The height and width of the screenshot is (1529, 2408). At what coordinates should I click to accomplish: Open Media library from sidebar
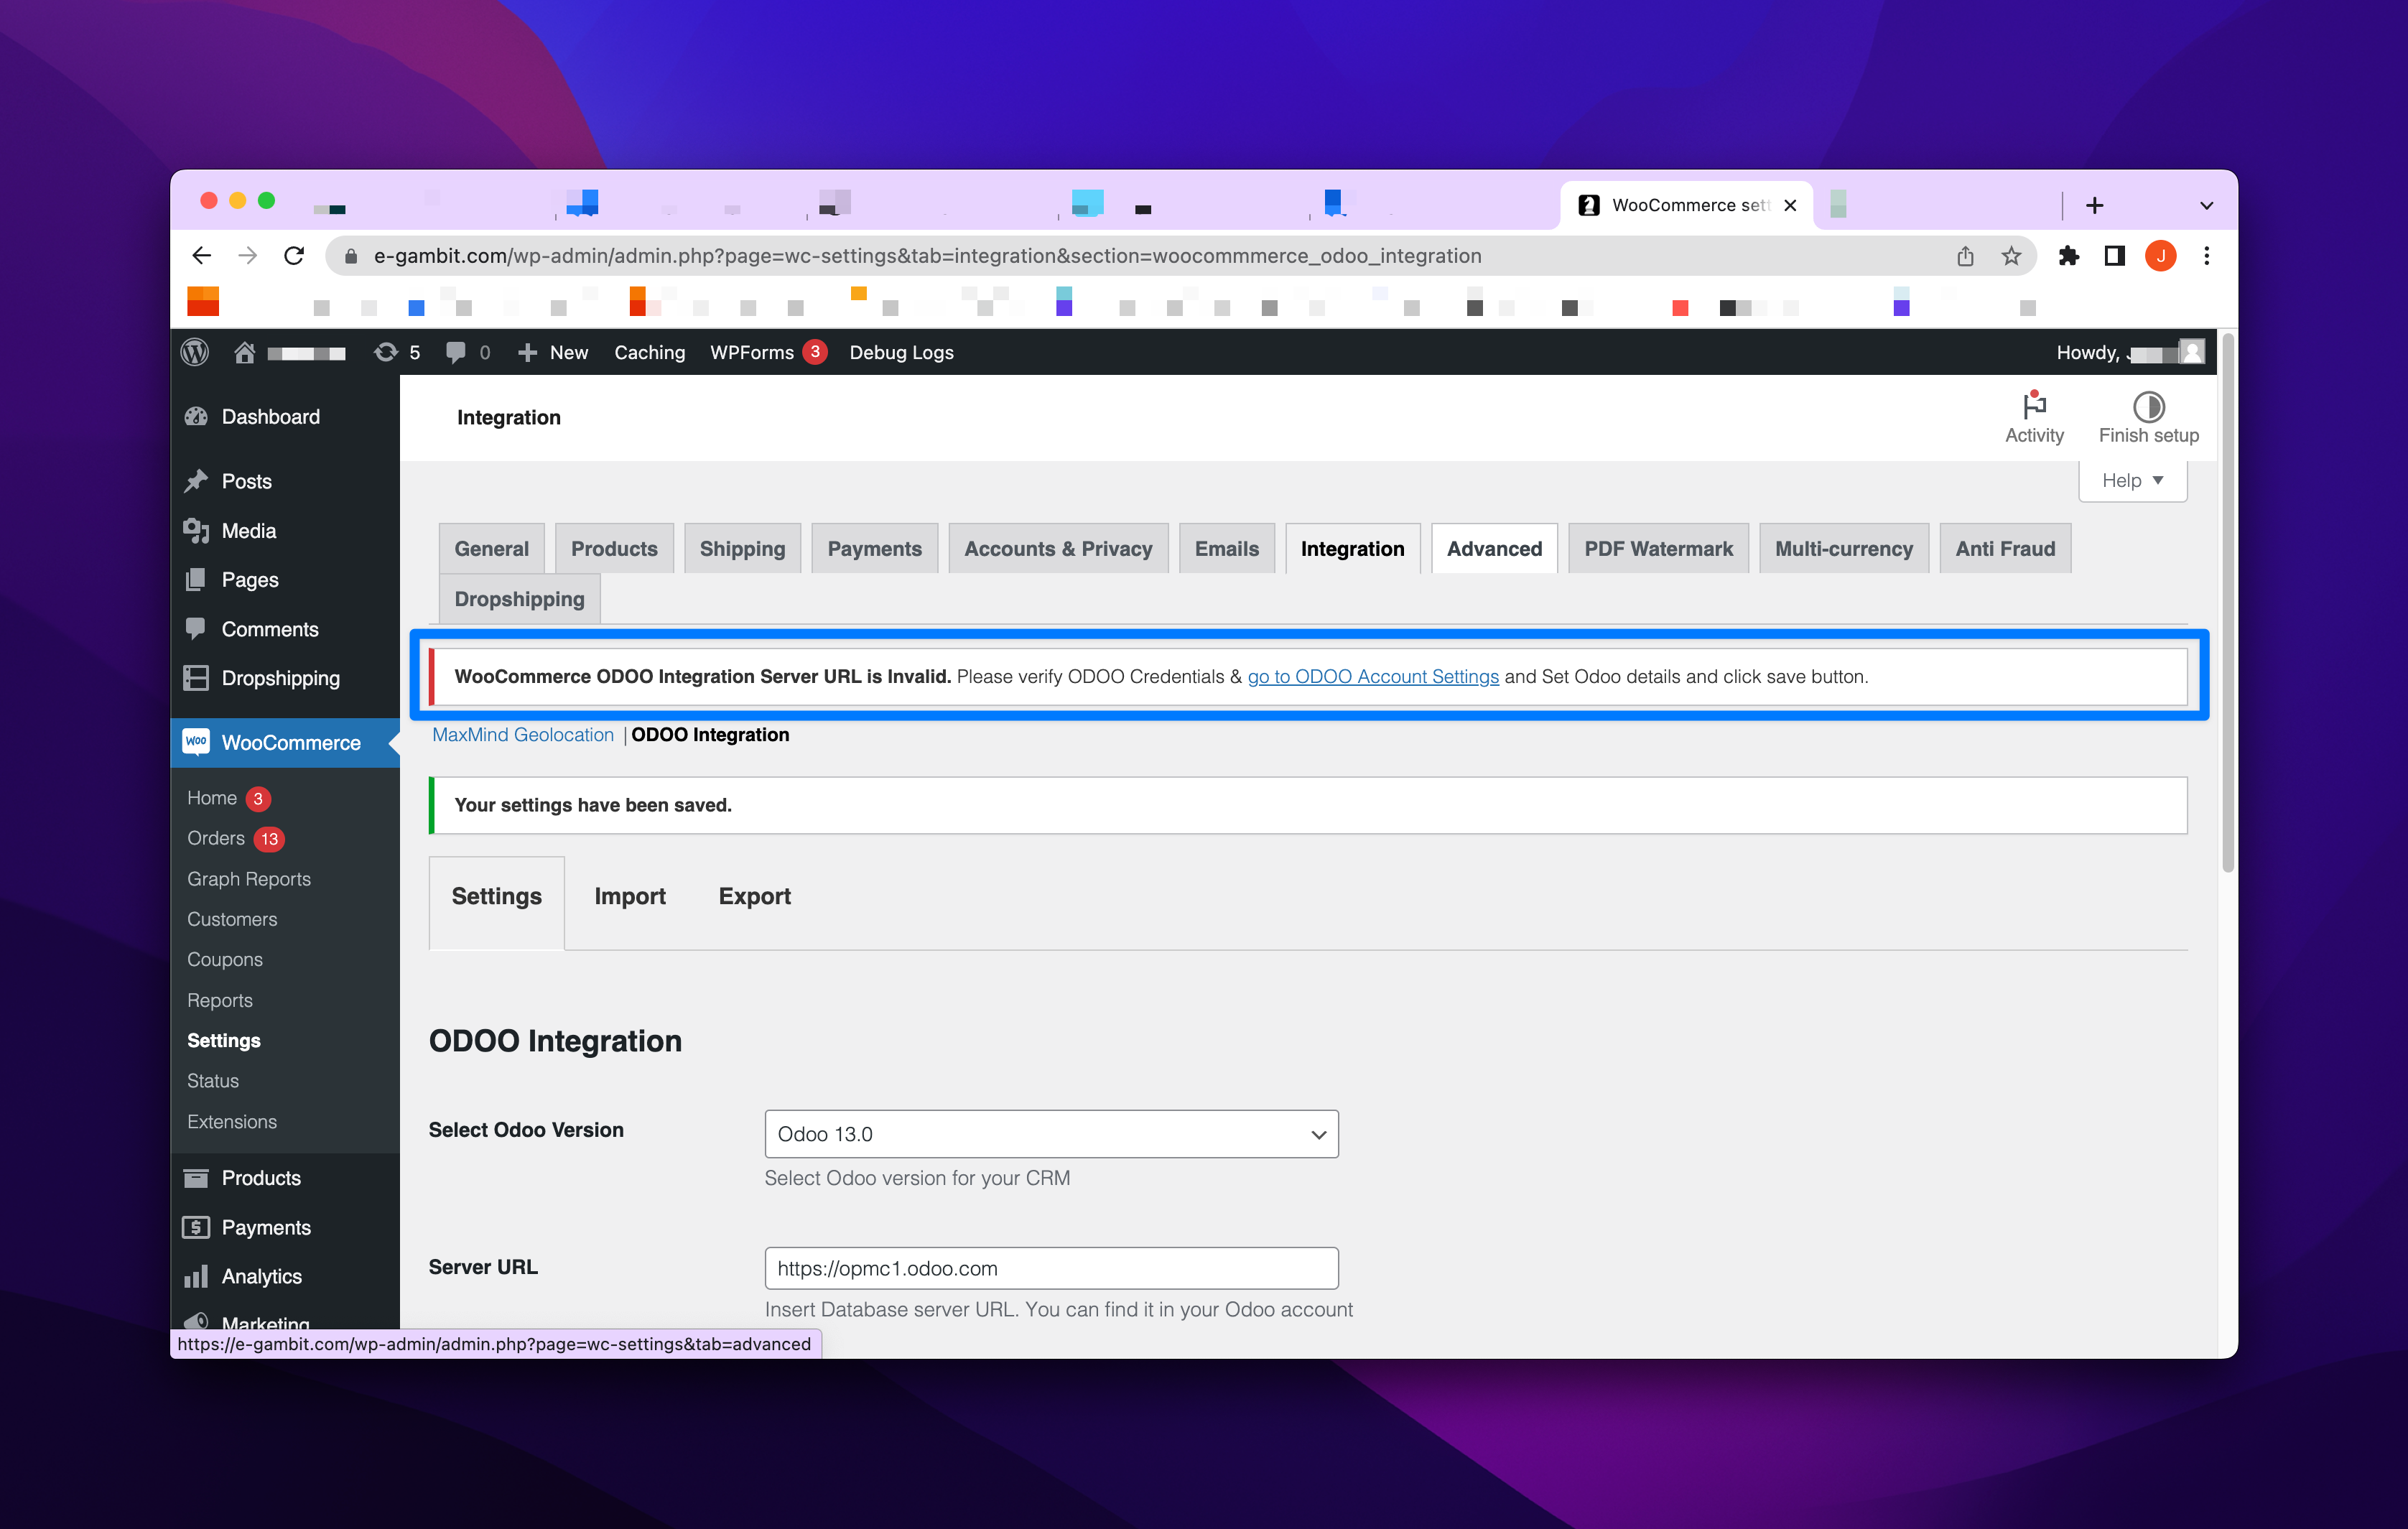point(248,531)
